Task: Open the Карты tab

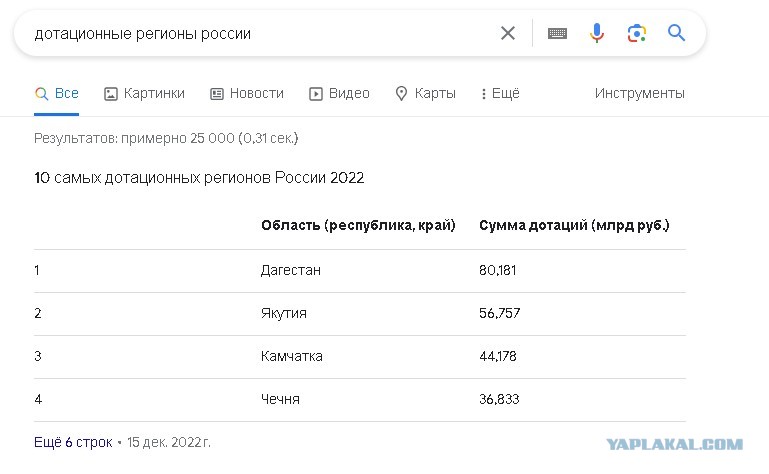Action: click(x=425, y=93)
